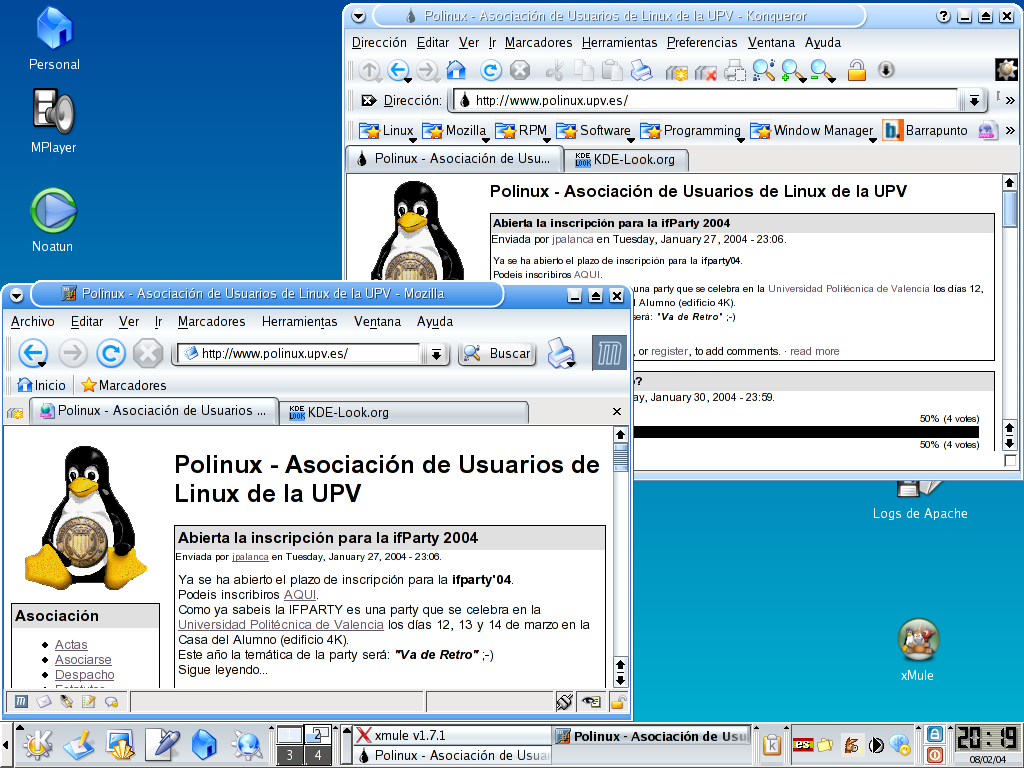Switch to KDE-Look.org tab in Mozilla
This screenshot has width=1024, height=768.
[x=404, y=412]
